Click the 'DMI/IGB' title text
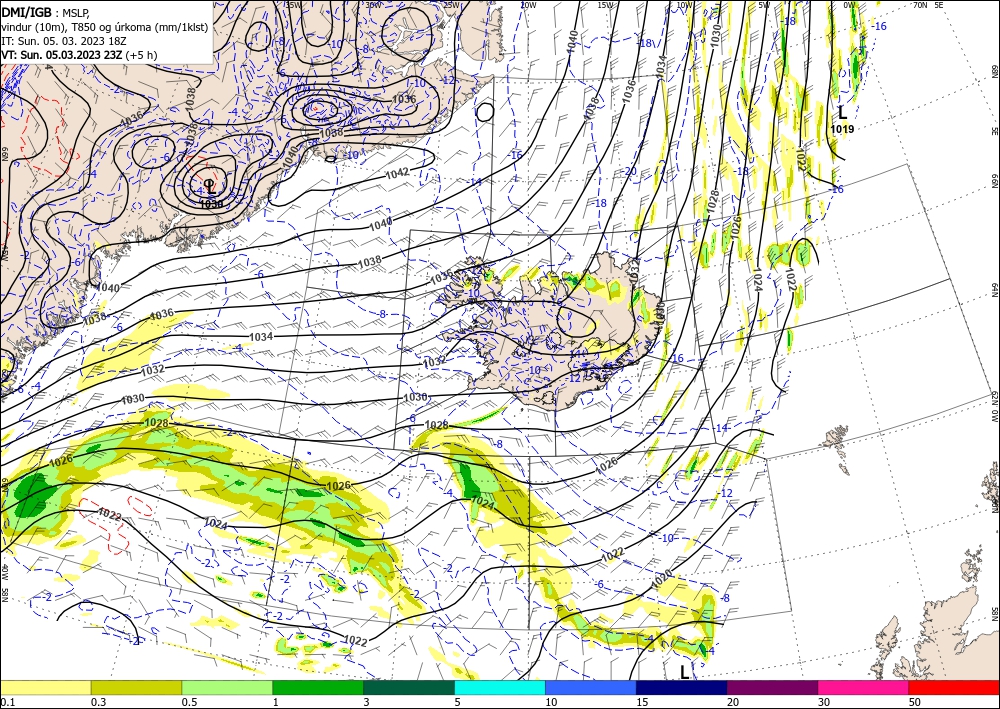Screen dimensions: 1000x709 coord(27,11)
